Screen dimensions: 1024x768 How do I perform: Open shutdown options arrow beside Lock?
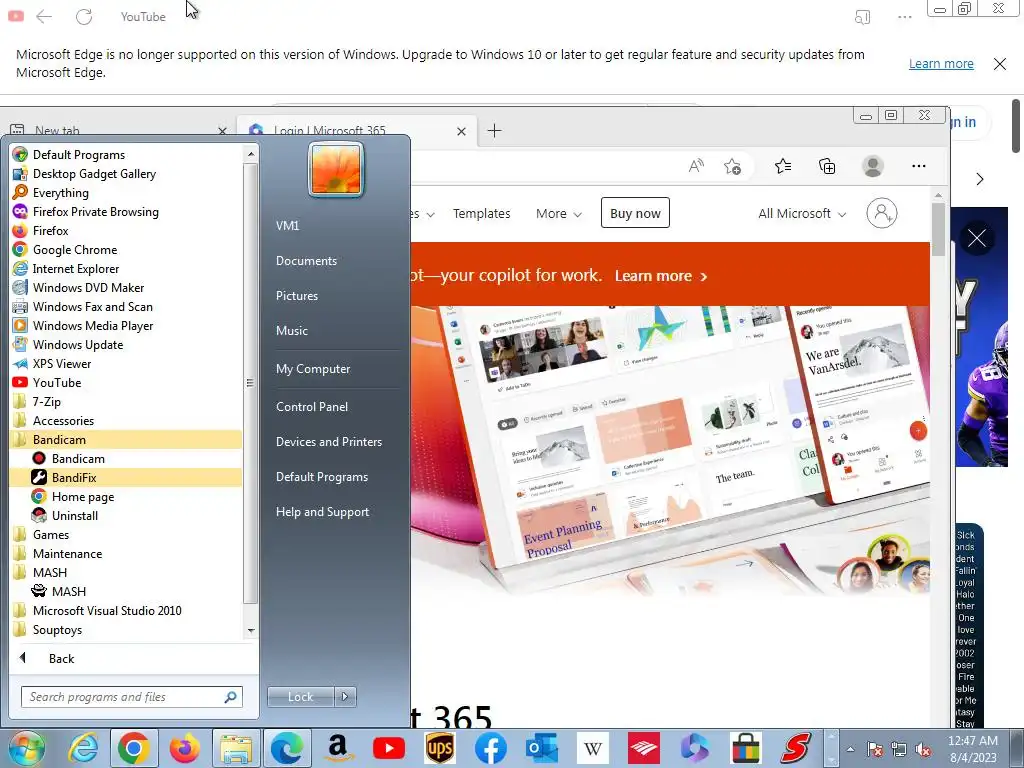point(345,697)
